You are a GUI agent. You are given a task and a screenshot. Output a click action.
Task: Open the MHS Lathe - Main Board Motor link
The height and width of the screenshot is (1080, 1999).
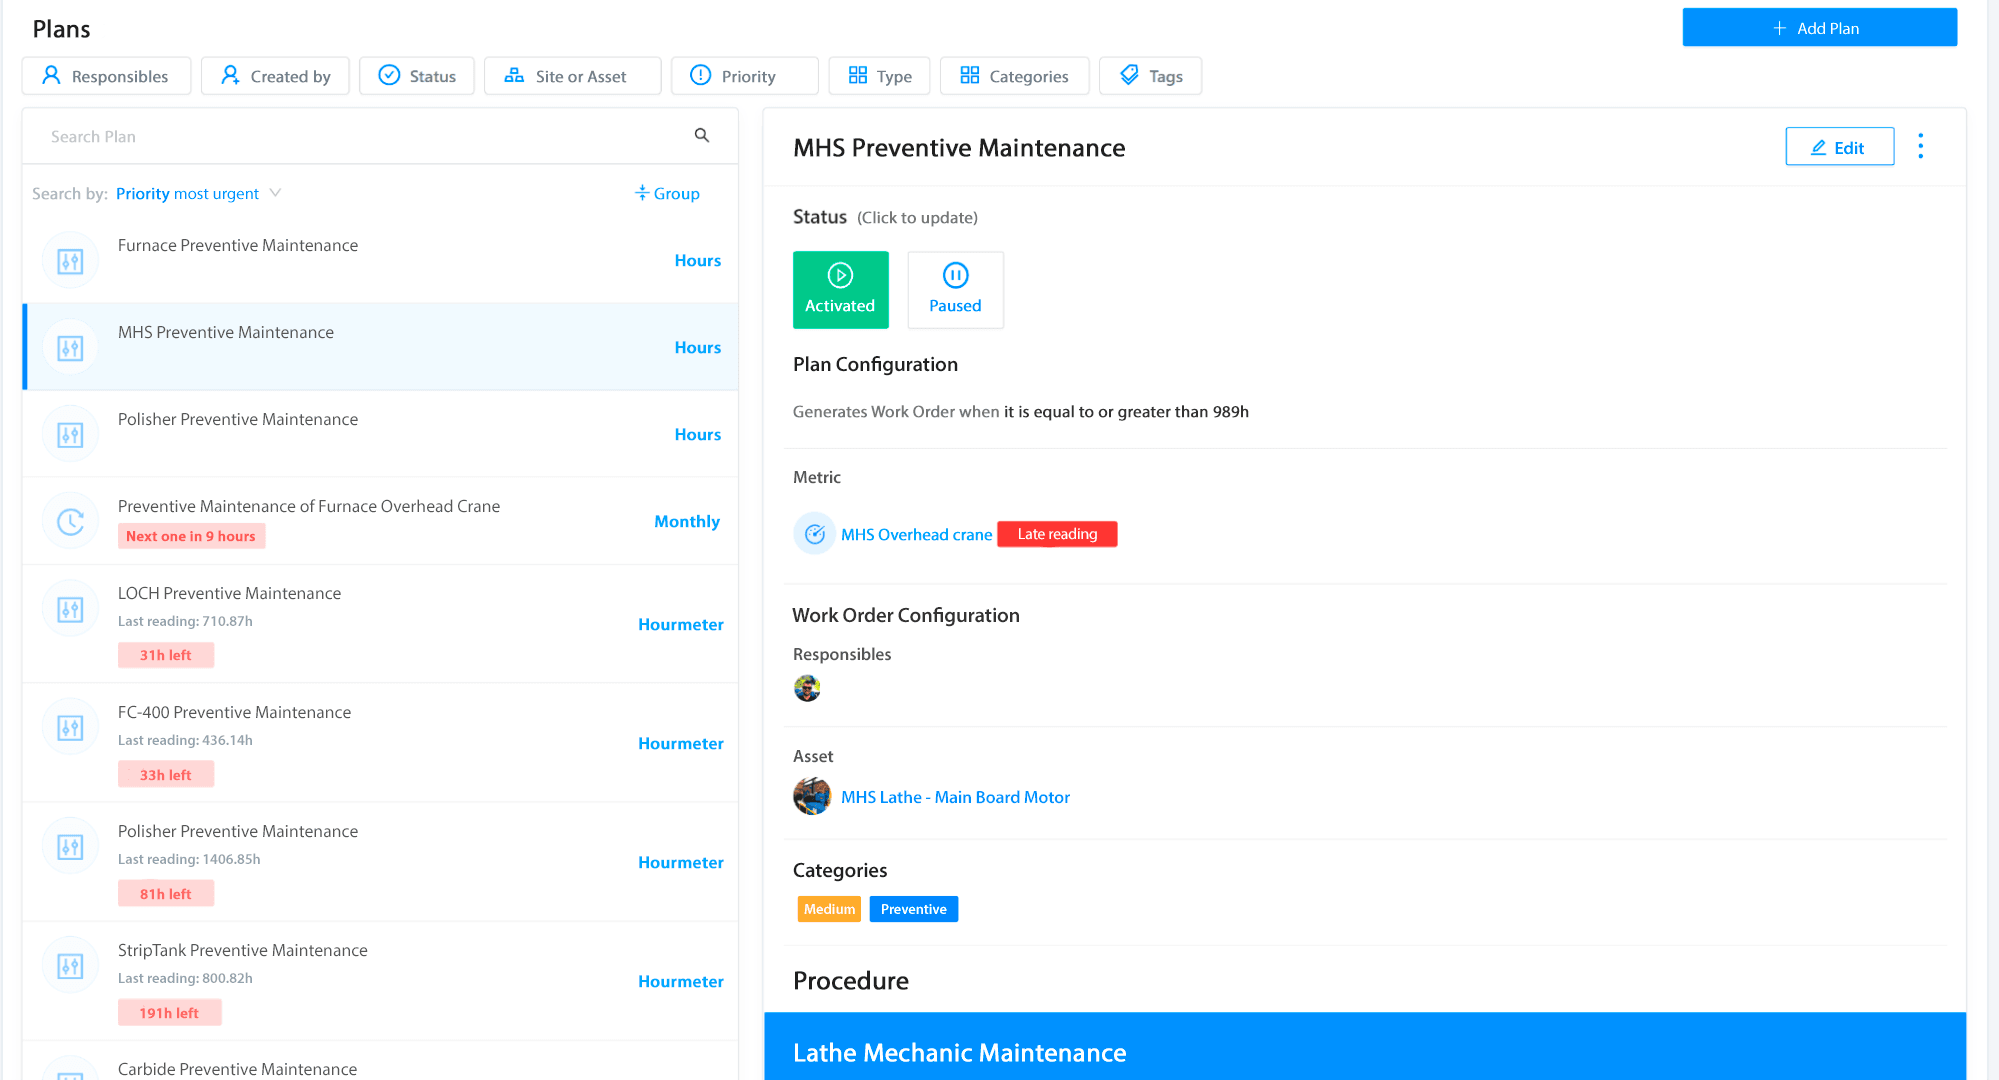955,797
